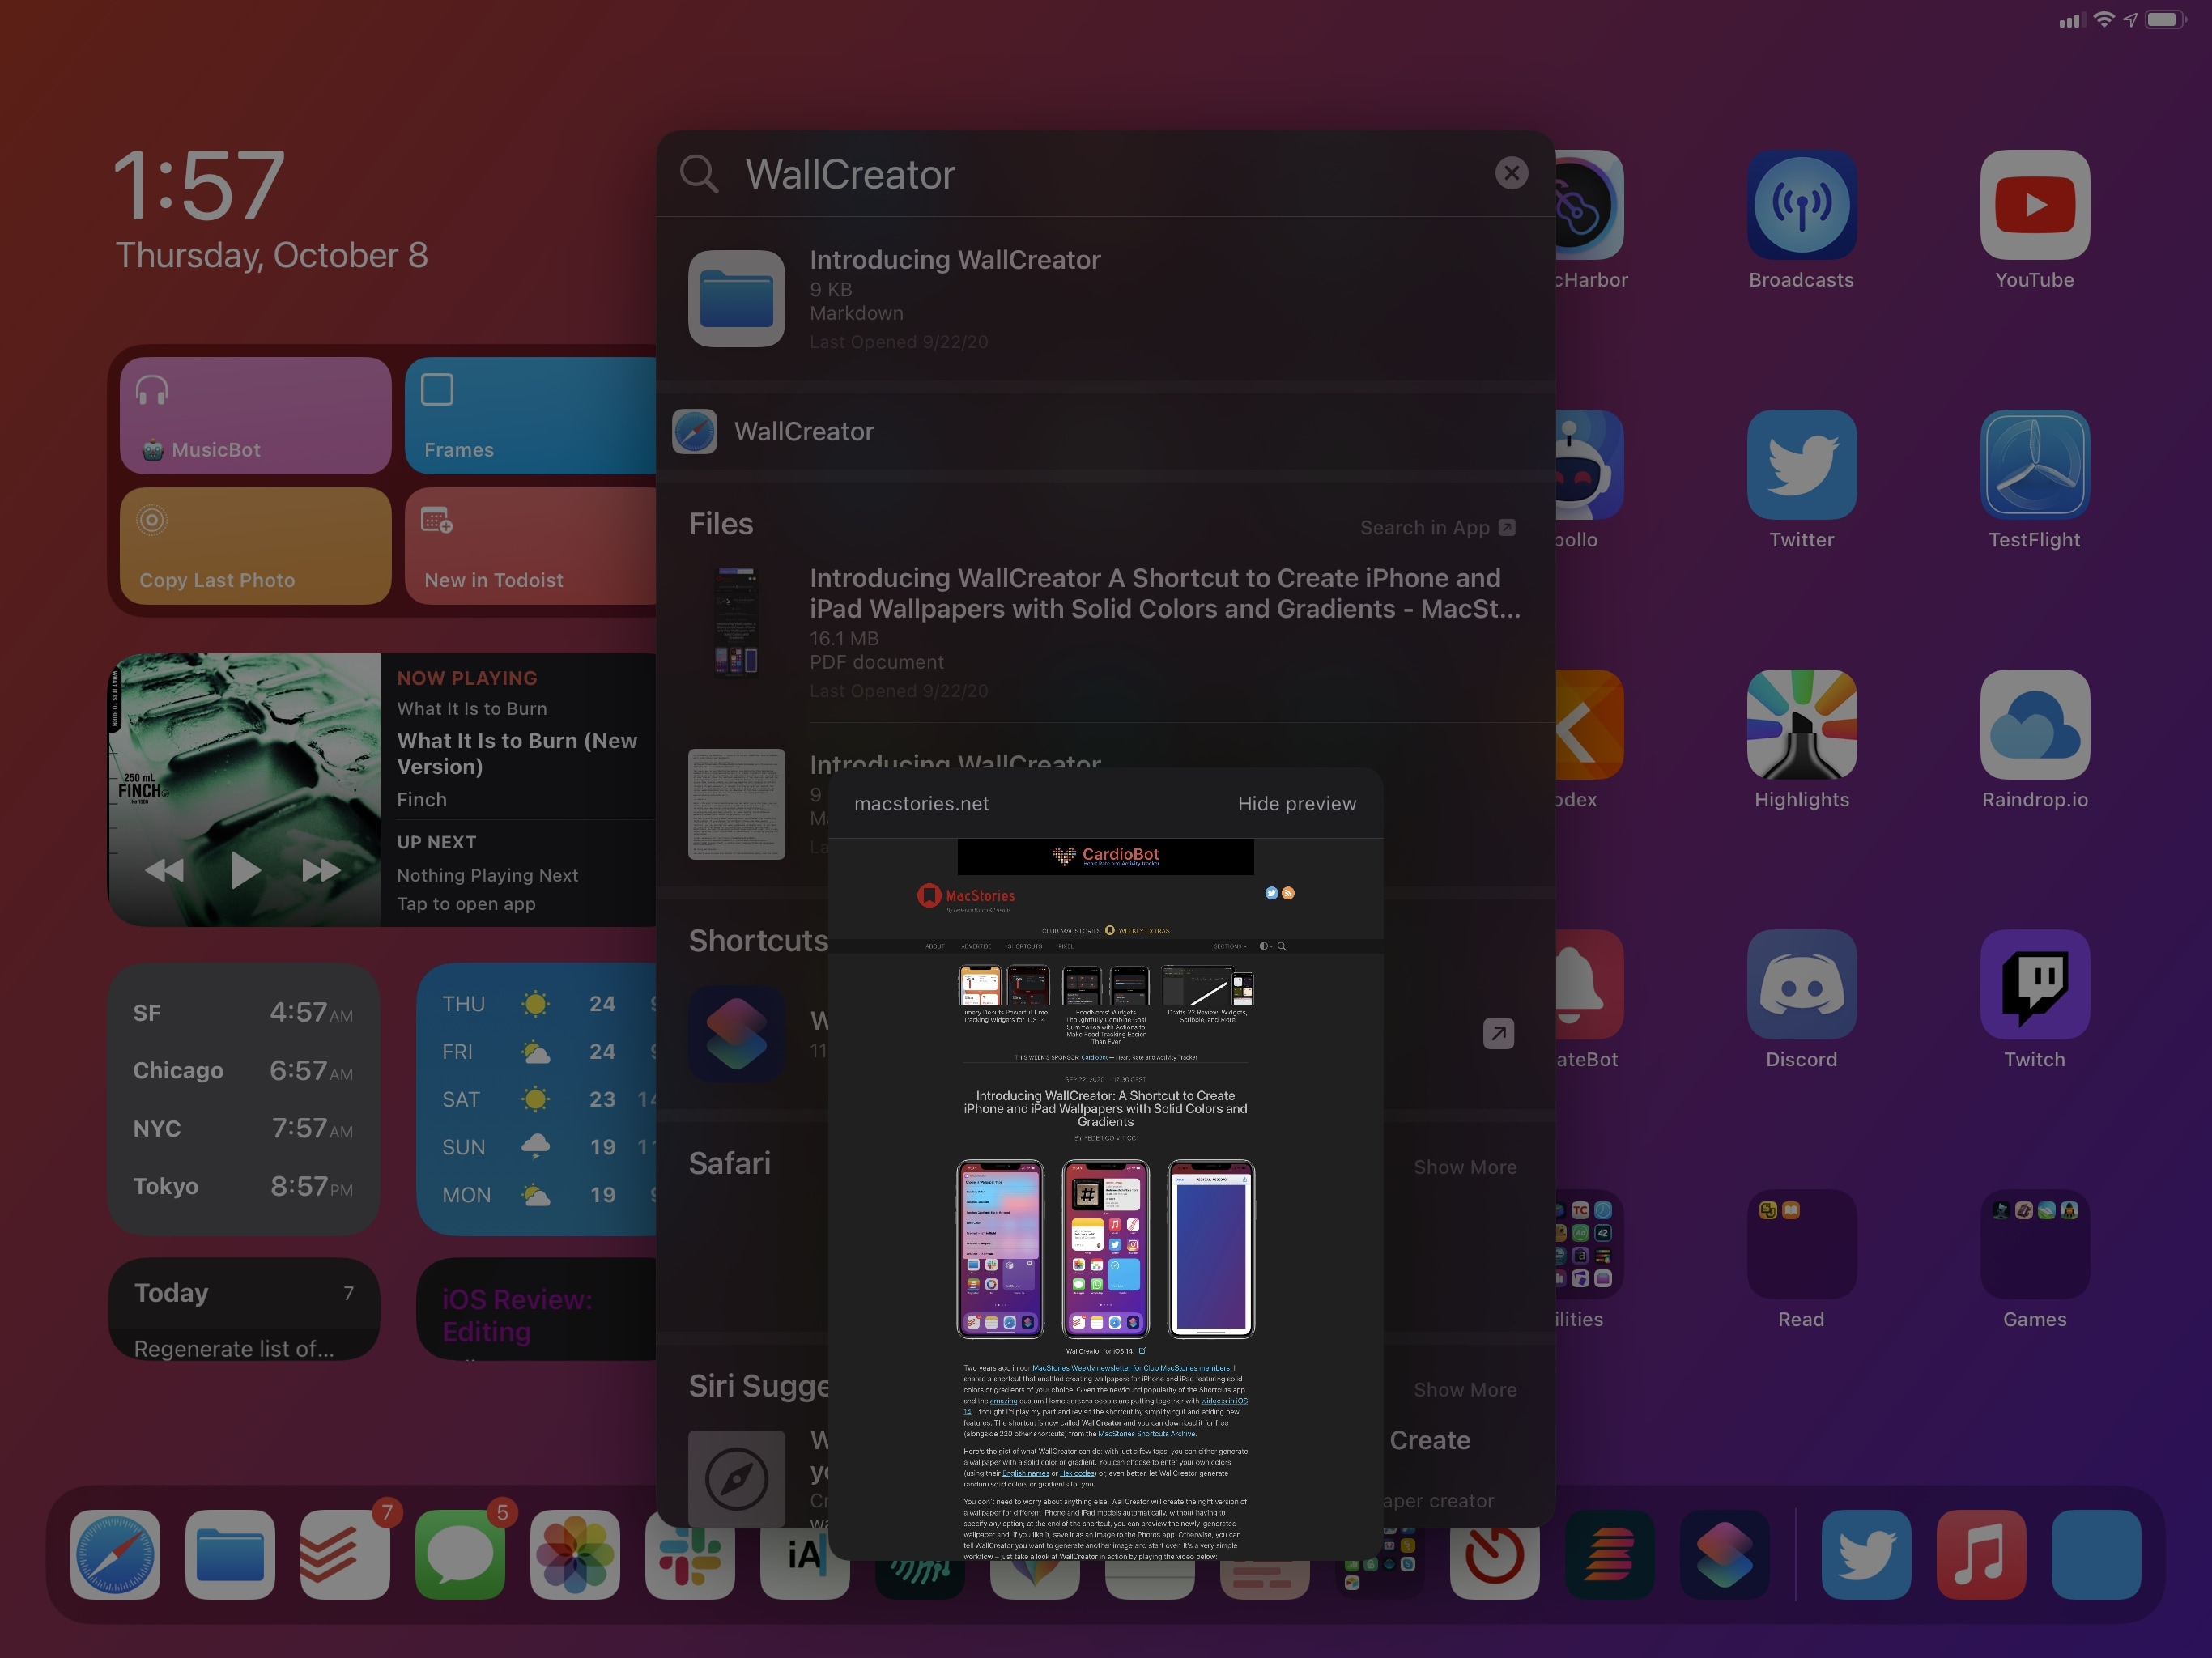Open the shortcut result arrow button

coord(1497,1033)
